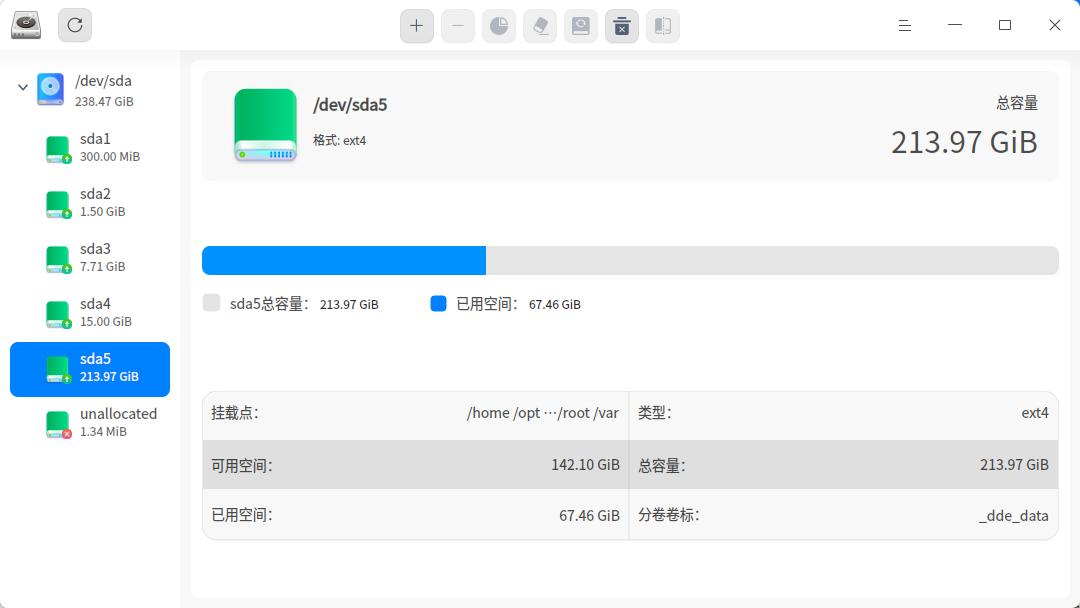This screenshot has width=1080, height=608.
Task: Click the 总容量 heading at top right
Action: click(x=1017, y=103)
